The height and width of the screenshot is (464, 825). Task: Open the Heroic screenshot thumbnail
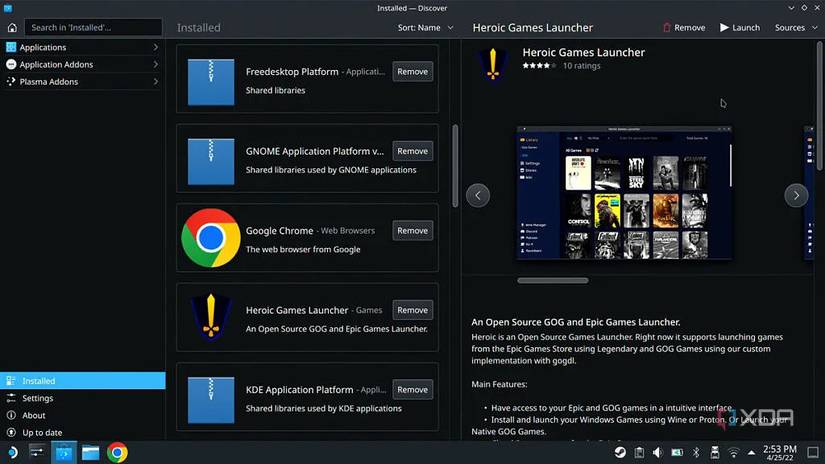pyautogui.click(x=624, y=193)
